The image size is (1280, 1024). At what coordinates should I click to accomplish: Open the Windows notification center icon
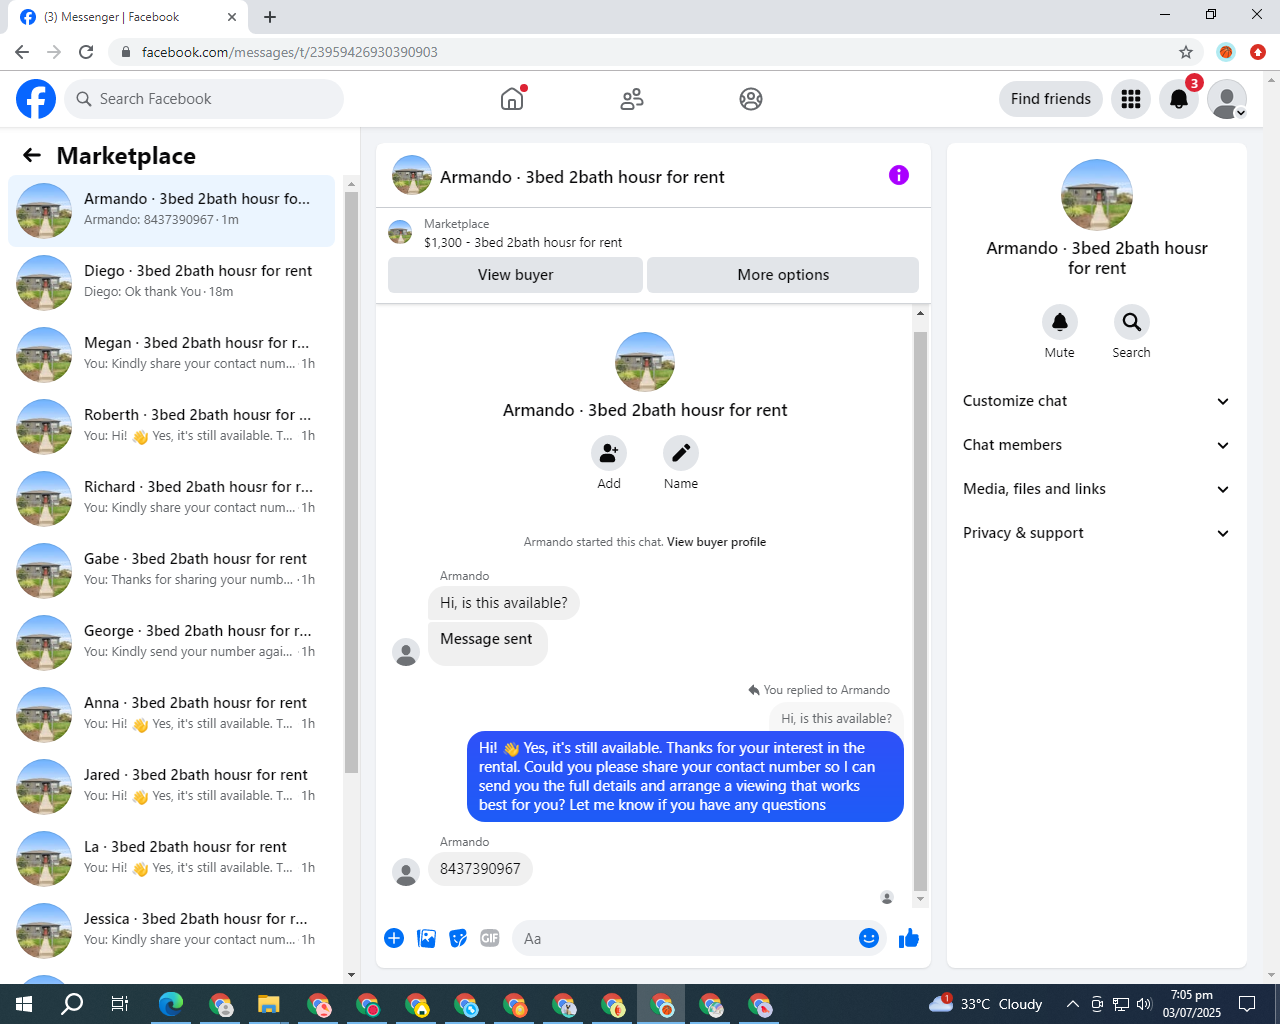click(x=1247, y=1004)
